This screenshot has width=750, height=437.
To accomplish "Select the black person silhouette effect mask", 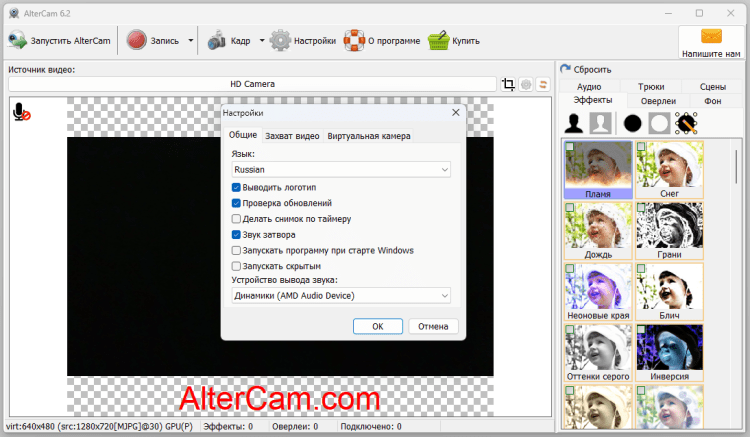I will pos(574,123).
